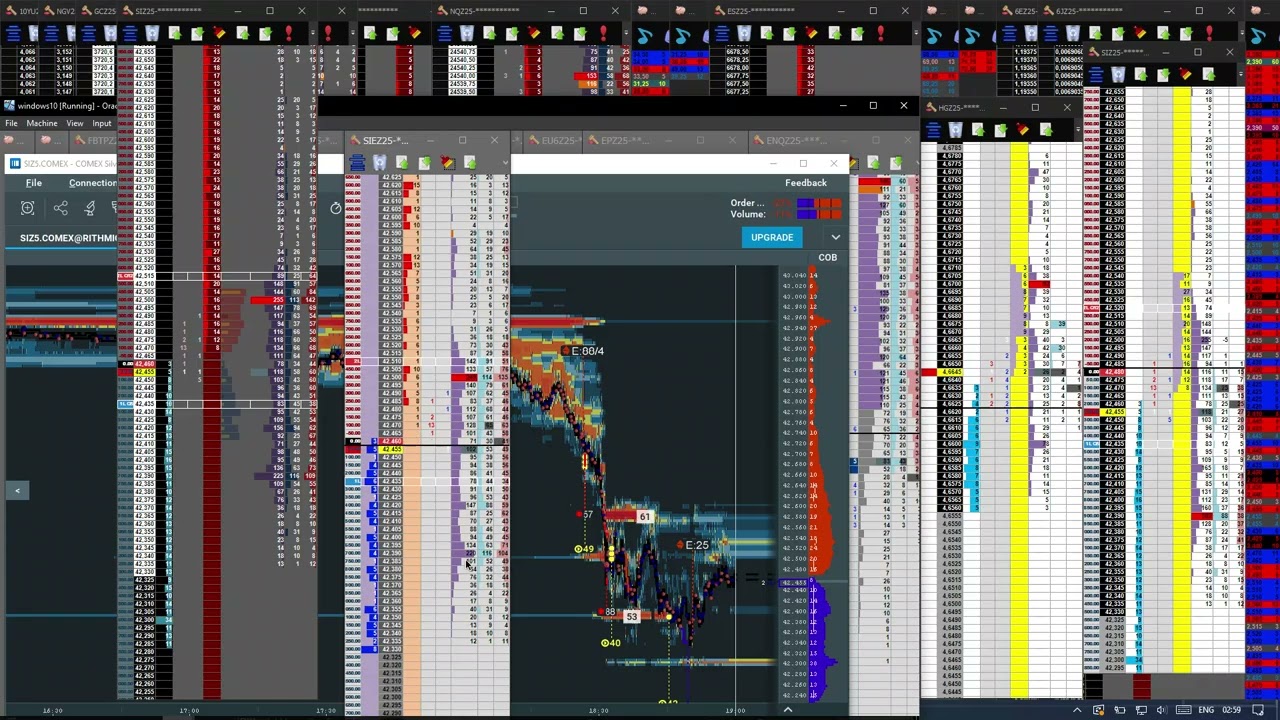Click blue lines icon in HGZ25 window
This screenshot has height=720, width=1280.
(x=933, y=130)
